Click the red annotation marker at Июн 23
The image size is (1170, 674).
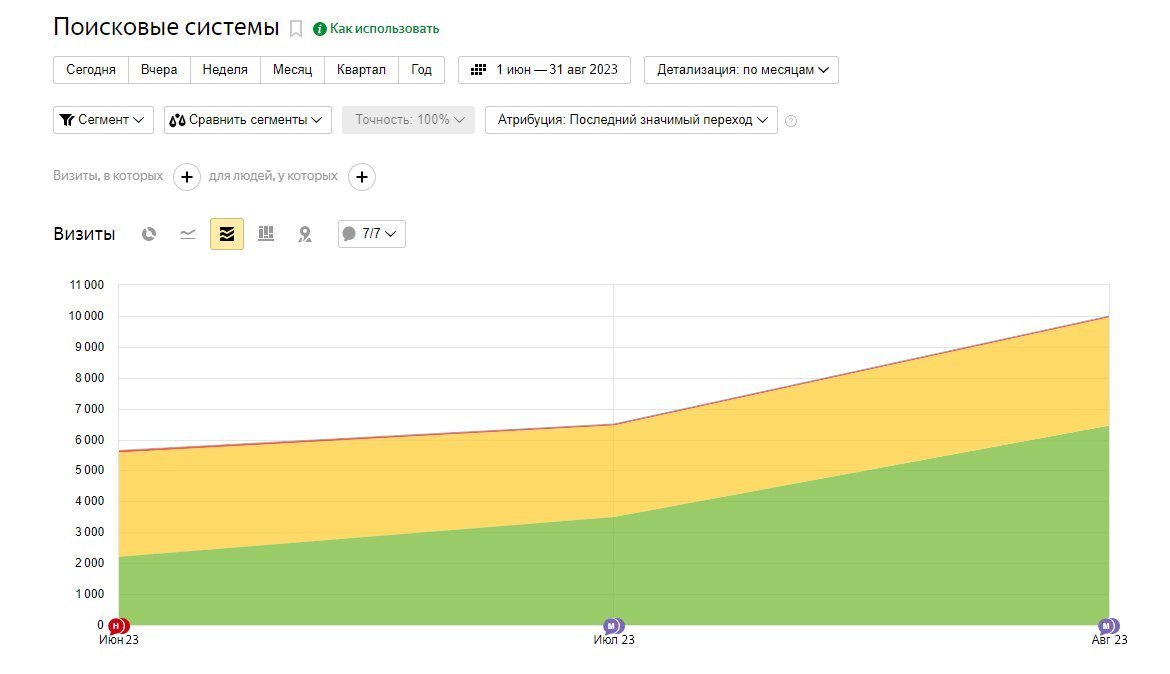click(118, 626)
